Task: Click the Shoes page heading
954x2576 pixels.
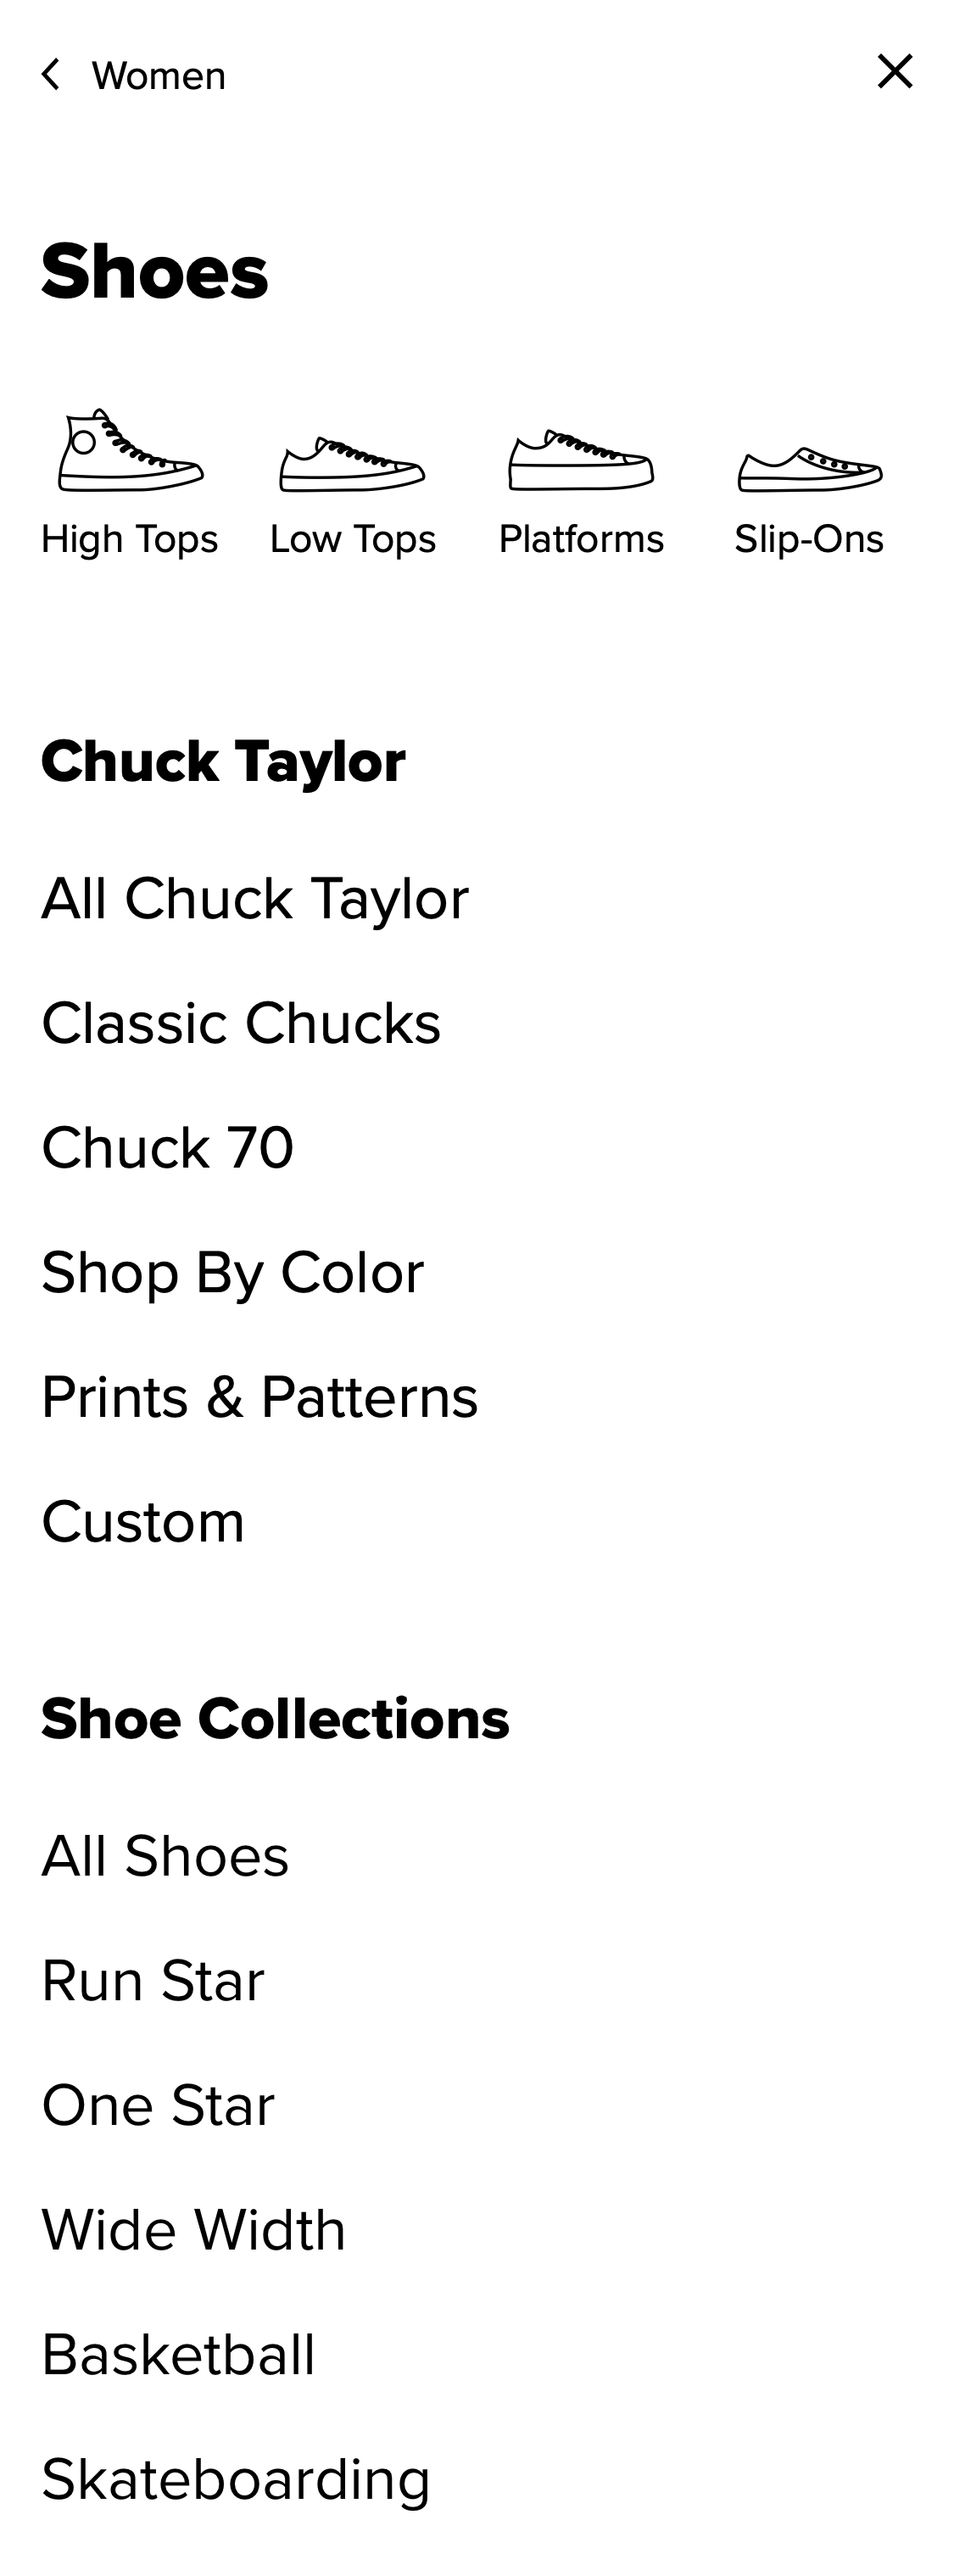Action: click(x=155, y=271)
